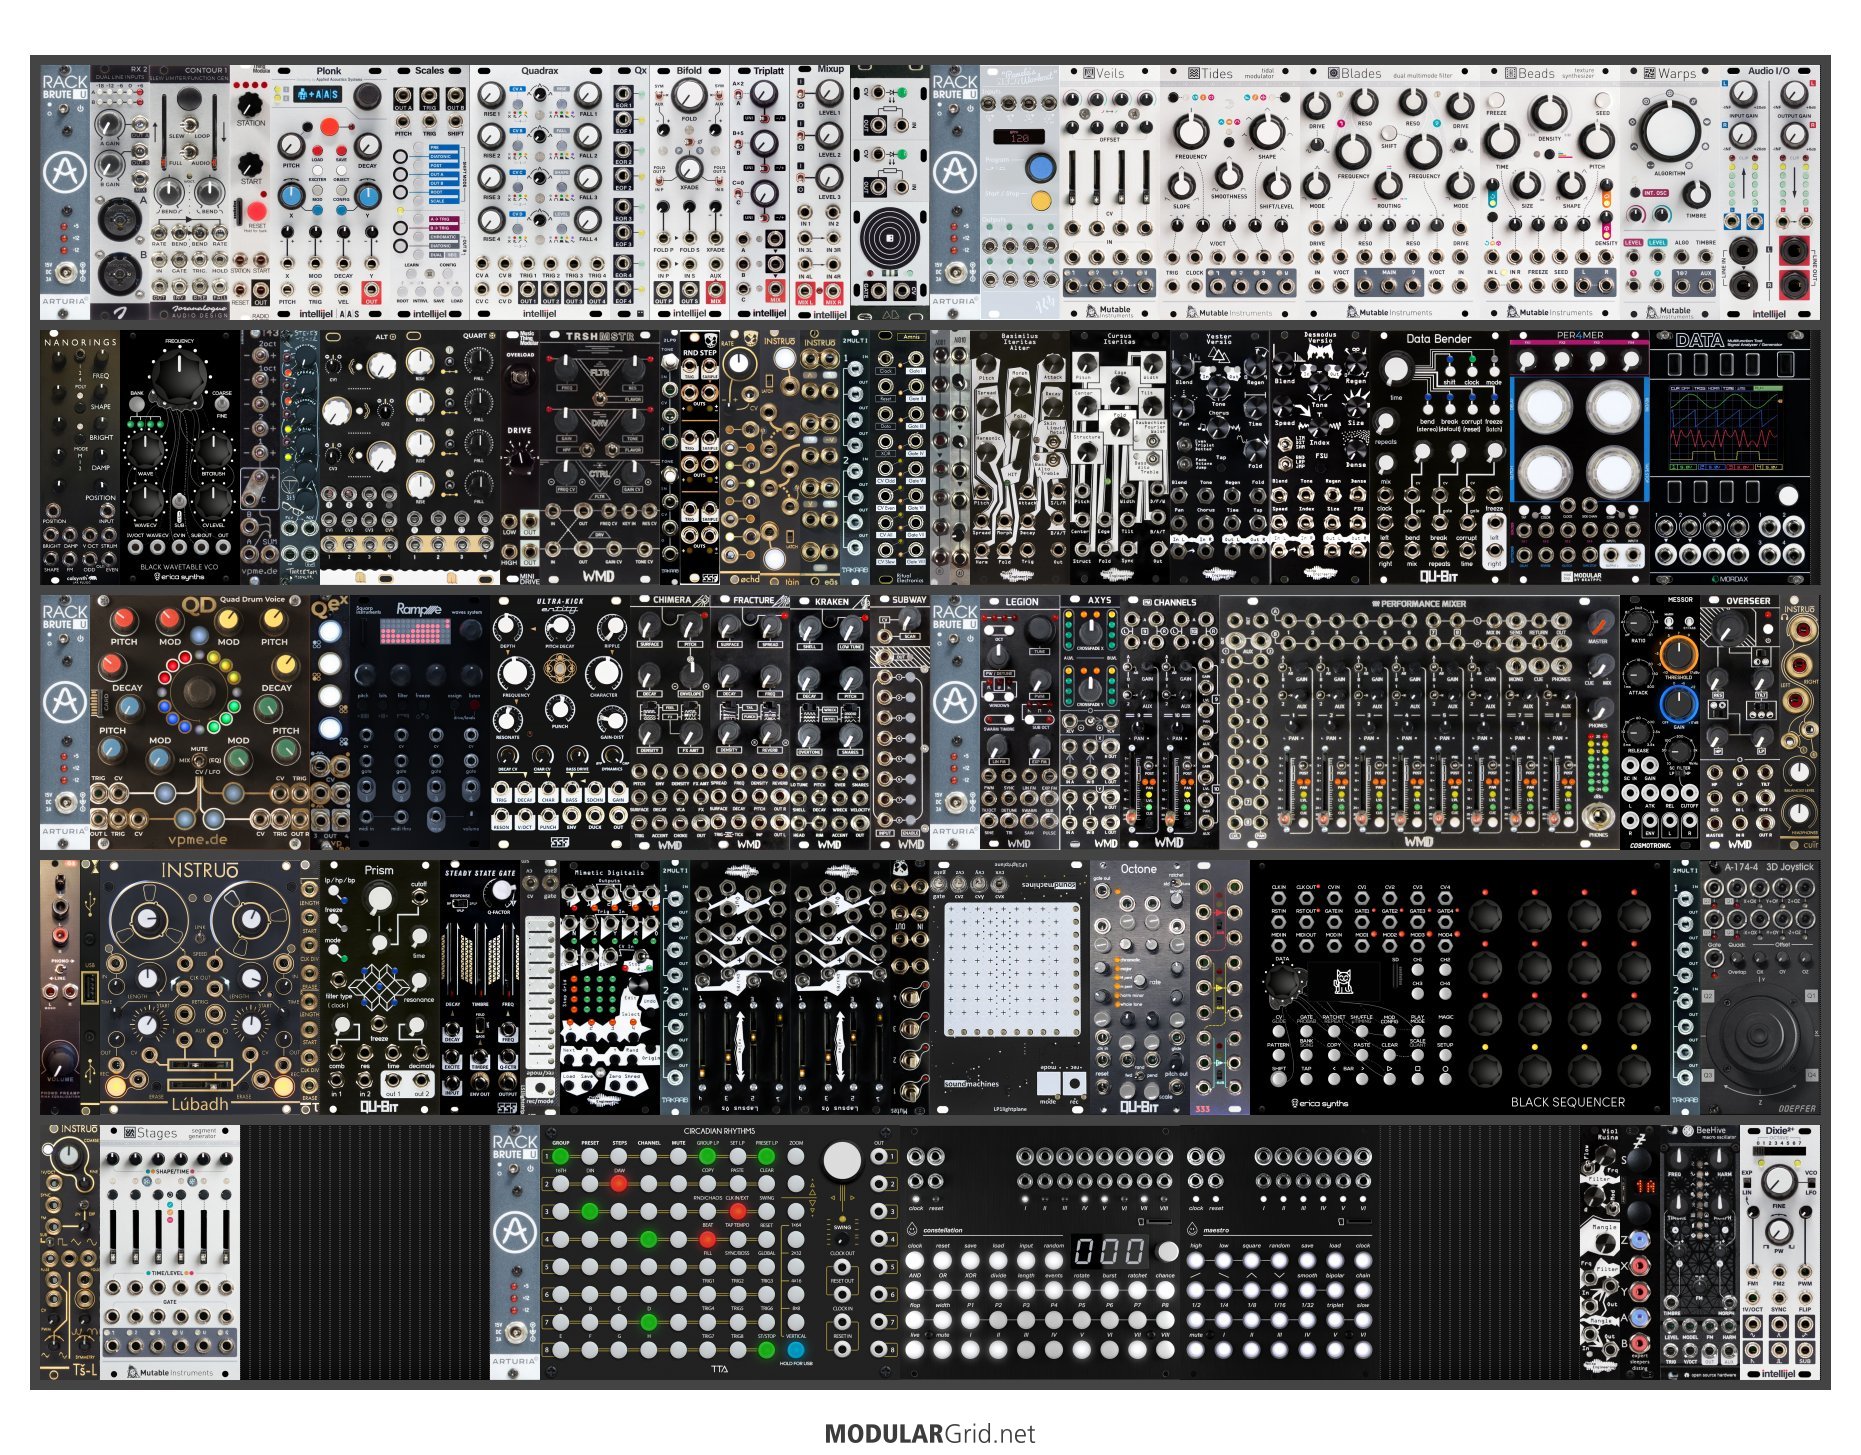Image resolution: width=1861 pixels, height=1455 pixels.
Task: Adjust the RISE 1 knob on Quadrax
Action: coord(491,95)
